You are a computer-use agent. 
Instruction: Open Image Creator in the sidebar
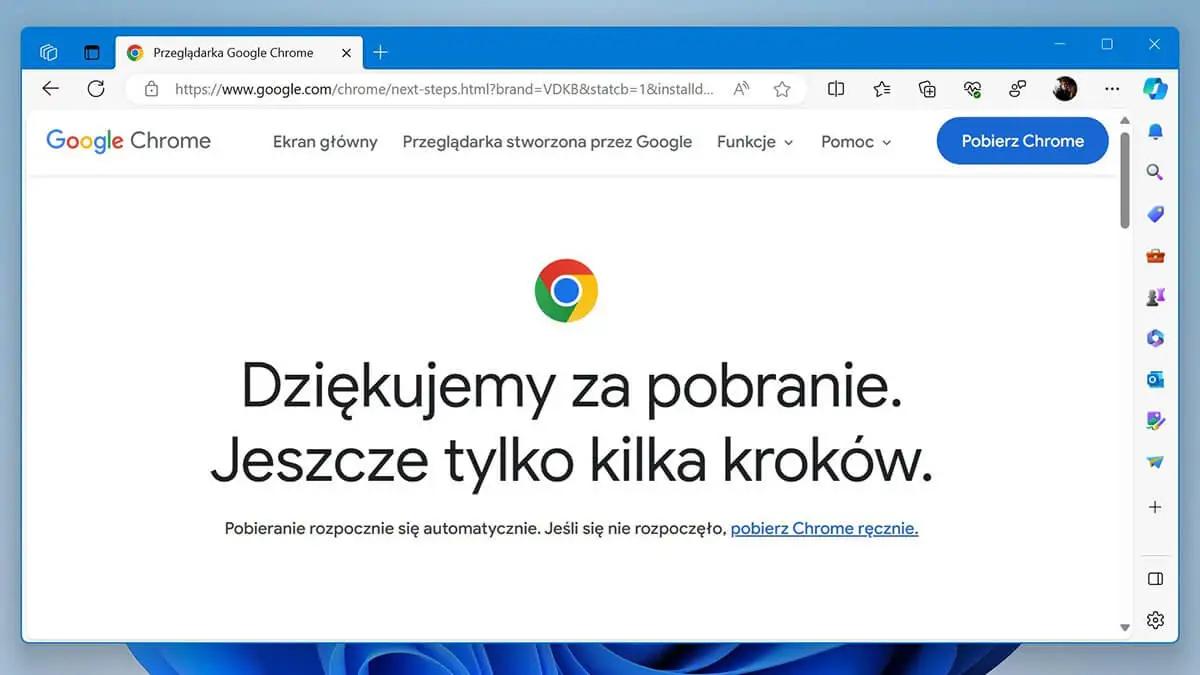[x=1155, y=421]
